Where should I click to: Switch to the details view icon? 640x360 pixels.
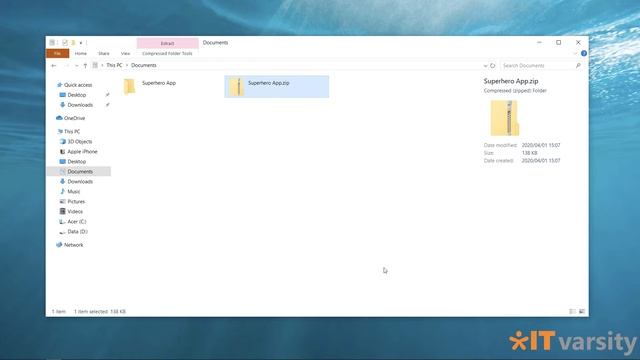(572, 311)
